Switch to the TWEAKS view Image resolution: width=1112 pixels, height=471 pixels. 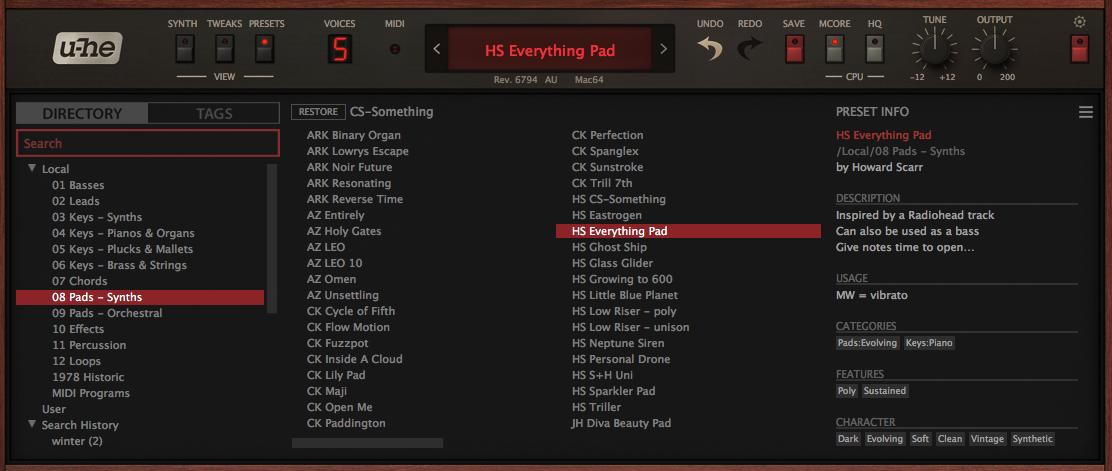[225, 49]
